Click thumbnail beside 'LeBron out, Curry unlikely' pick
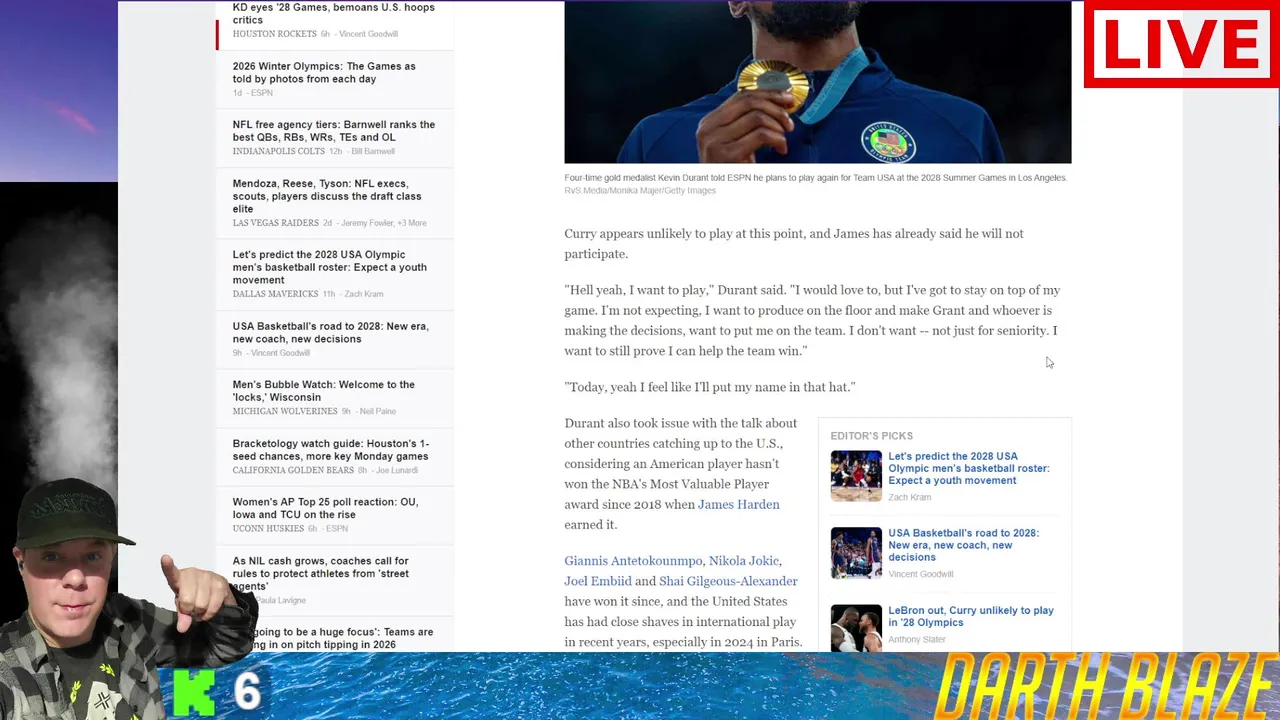 coord(856,628)
